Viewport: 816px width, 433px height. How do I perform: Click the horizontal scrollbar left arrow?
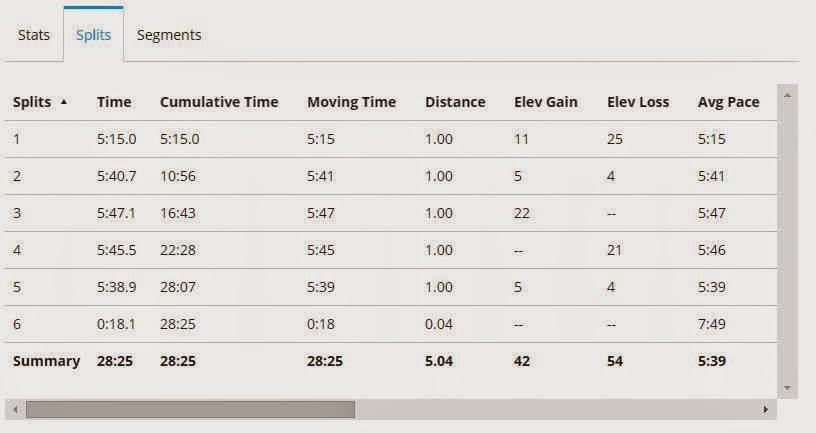click(x=13, y=409)
